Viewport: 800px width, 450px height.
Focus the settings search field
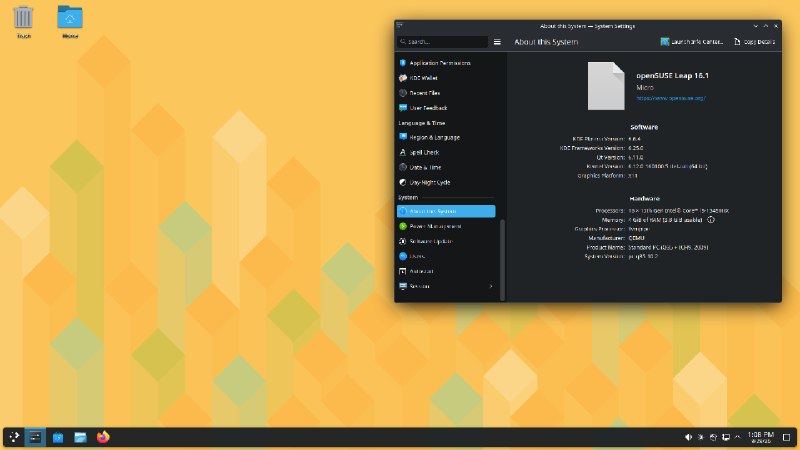[442, 42]
